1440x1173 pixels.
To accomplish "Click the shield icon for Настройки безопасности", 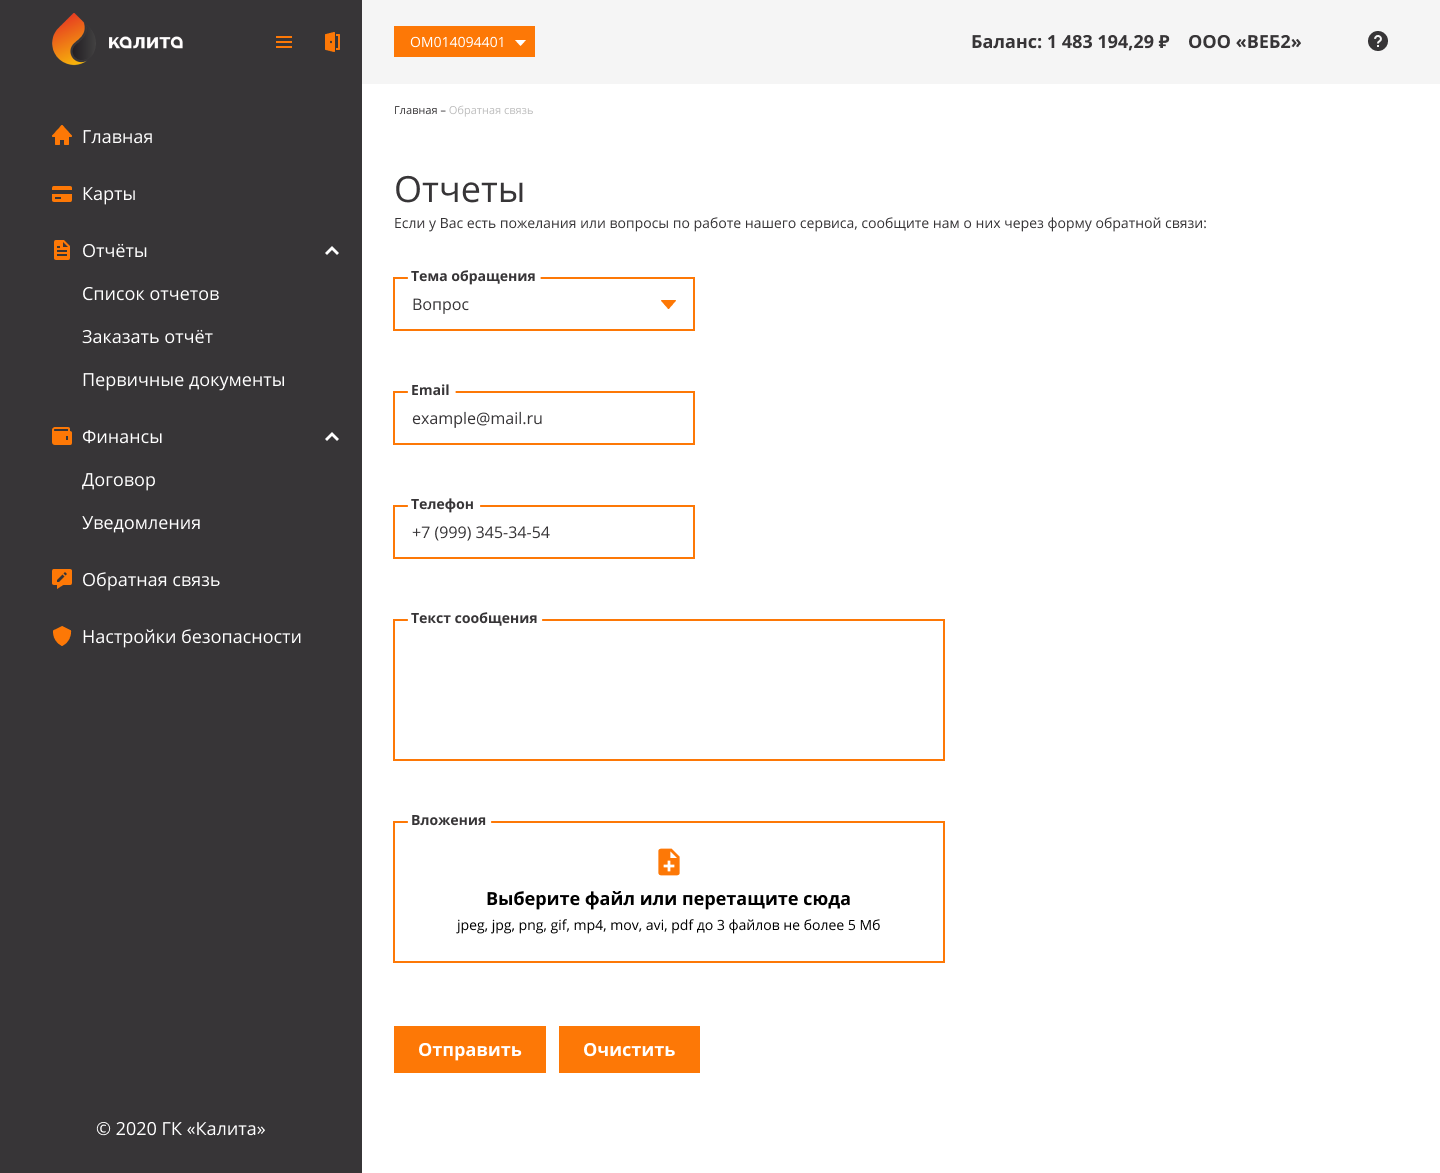I will (62, 636).
